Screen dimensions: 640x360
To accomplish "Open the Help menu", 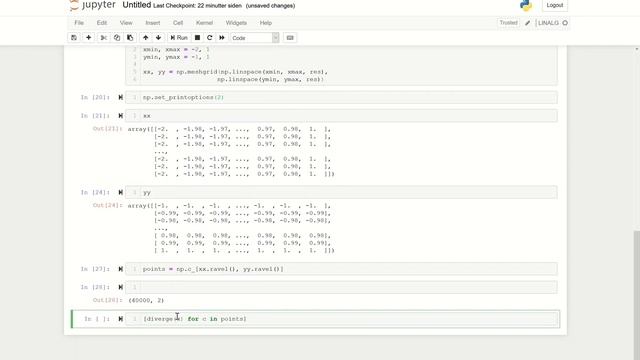I will pyautogui.click(x=266, y=23).
